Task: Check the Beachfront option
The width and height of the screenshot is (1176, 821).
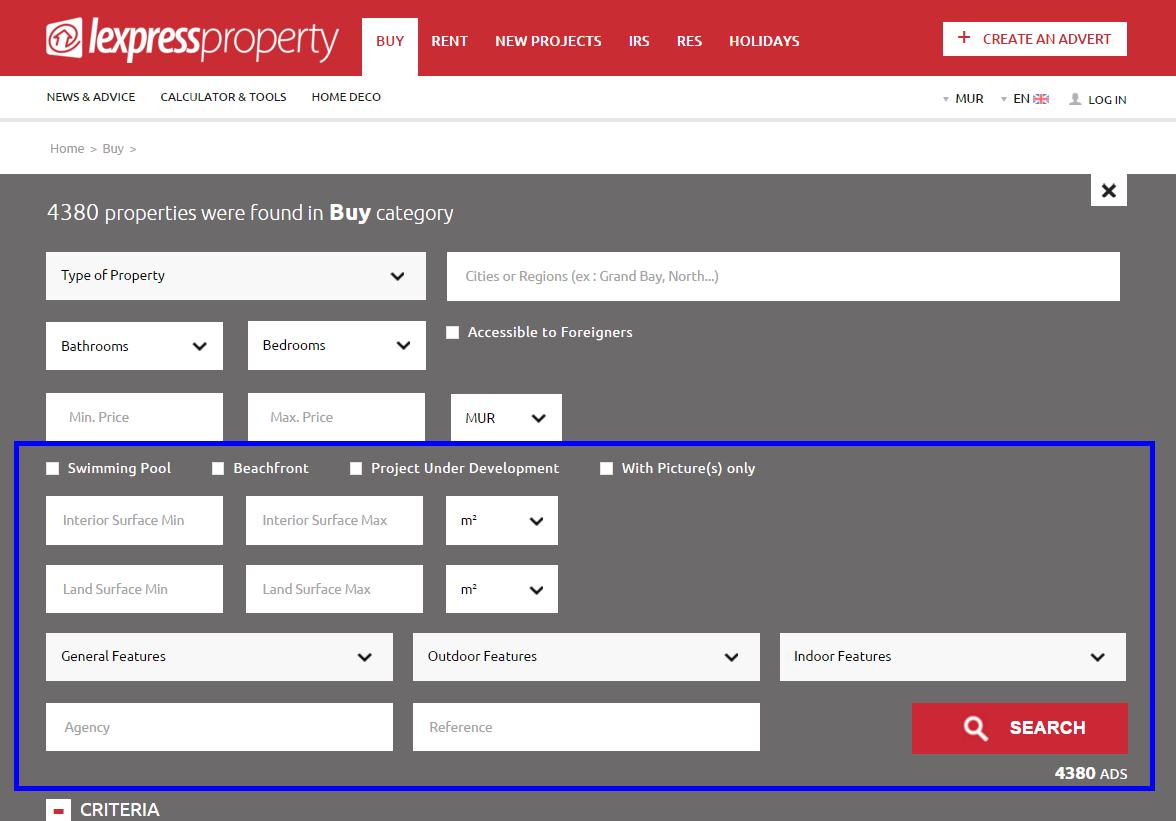Action: pyautogui.click(x=218, y=469)
